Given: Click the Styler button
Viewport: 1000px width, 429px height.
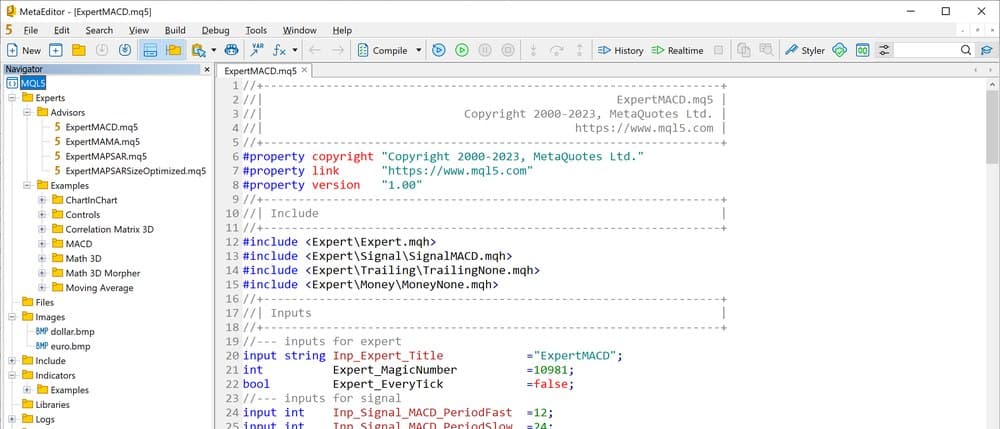Looking at the screenshot, I should tap(805, 50).
